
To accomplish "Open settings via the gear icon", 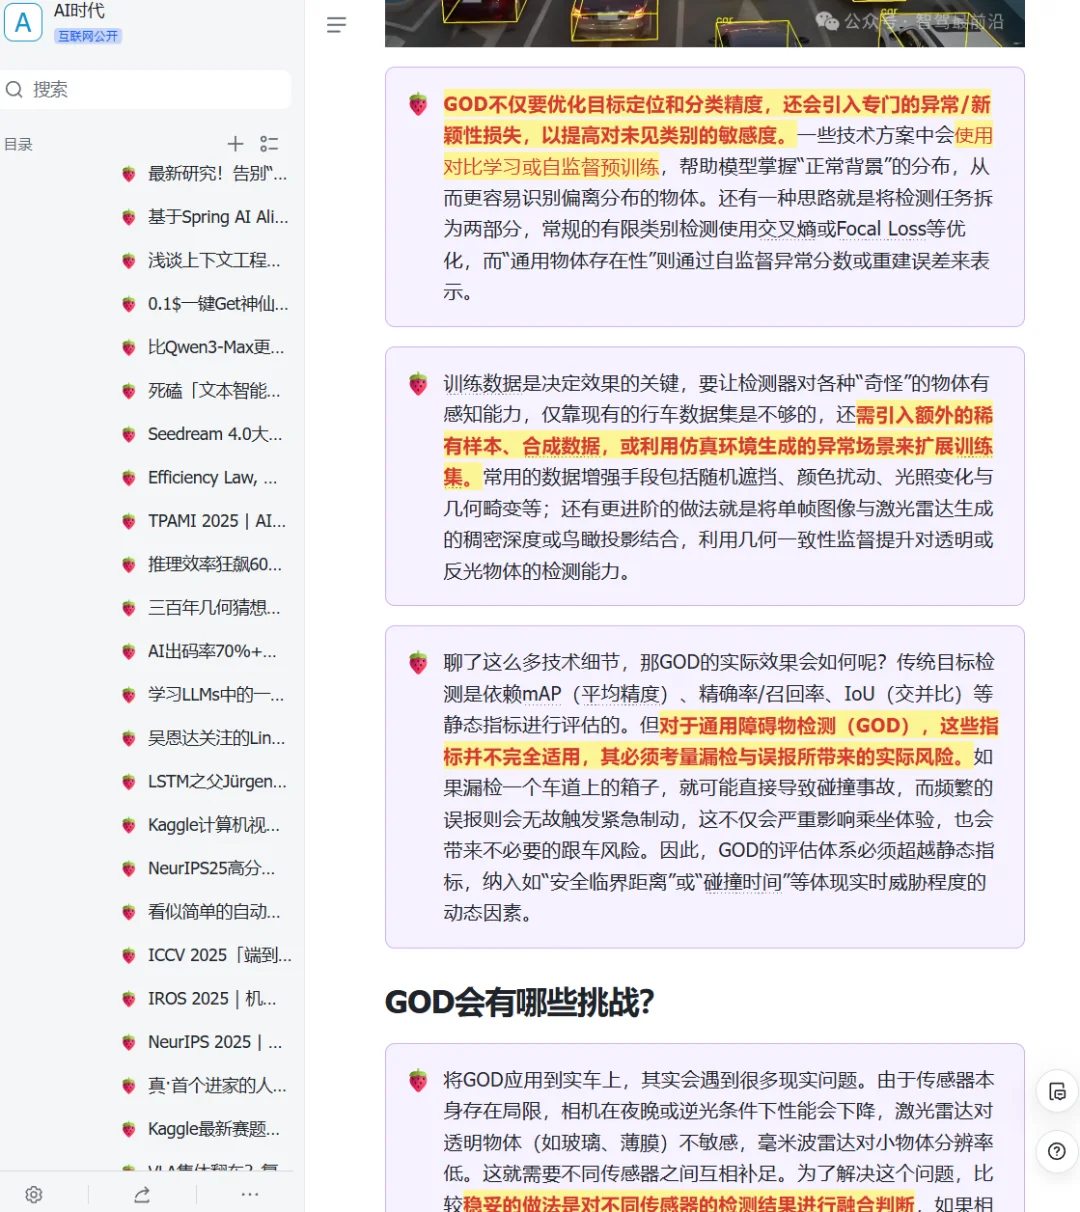I will click(x=34, y=1194).
